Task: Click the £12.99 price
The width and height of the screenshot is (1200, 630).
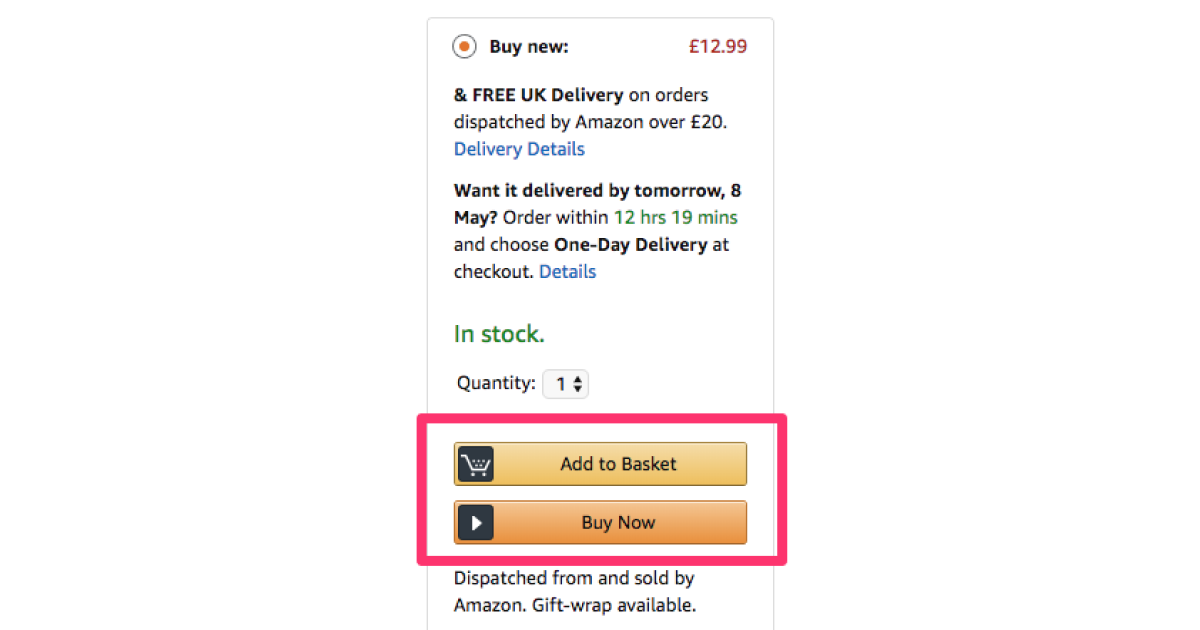Action: [x=717, y=47]
